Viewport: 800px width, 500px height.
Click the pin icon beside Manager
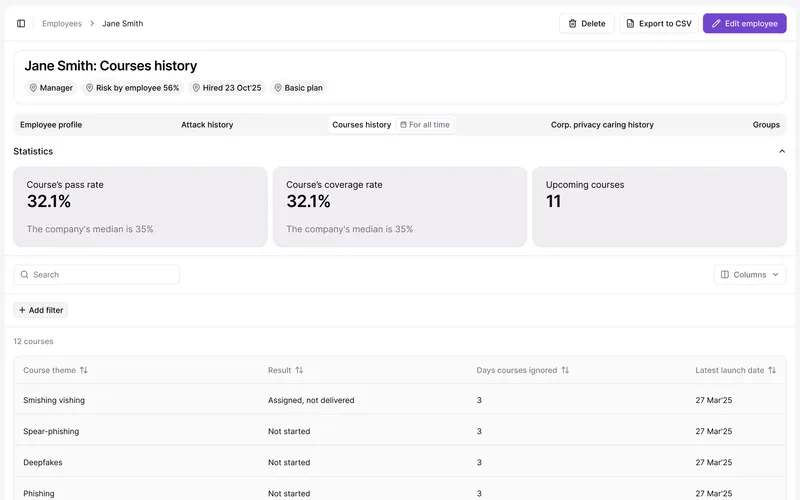coord(33,88)
